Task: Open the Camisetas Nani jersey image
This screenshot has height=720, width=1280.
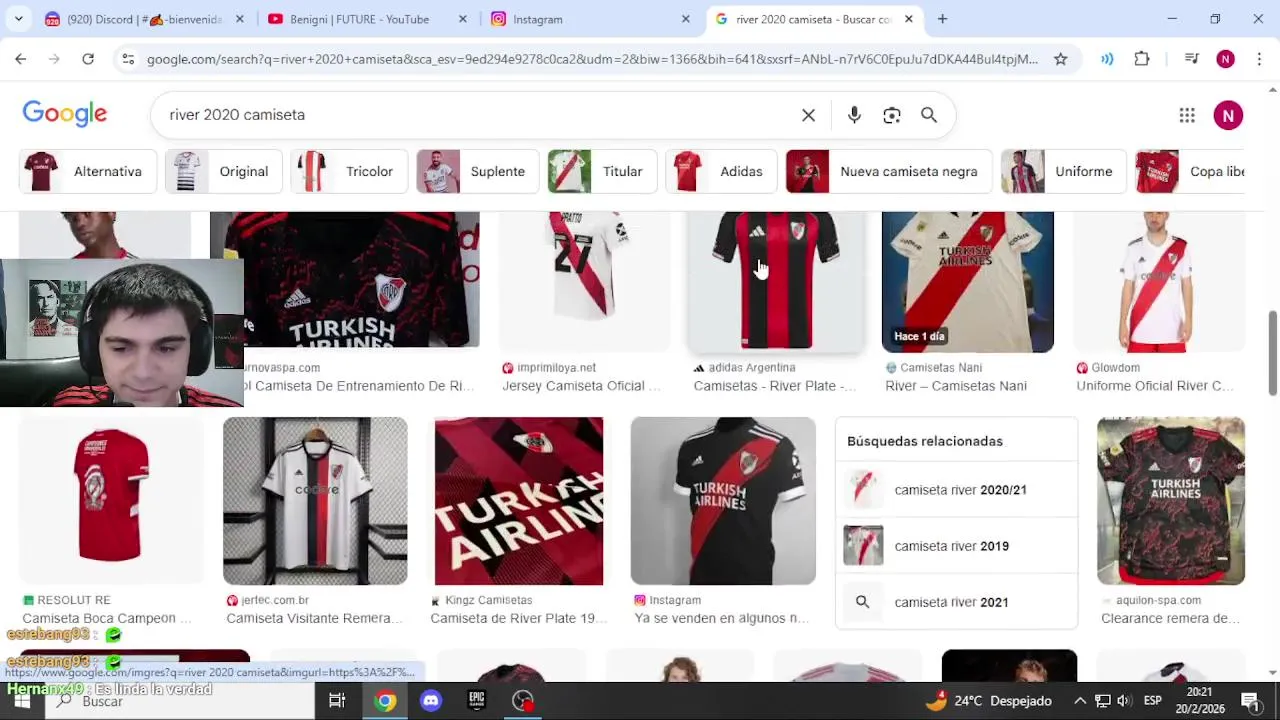Action: 968,281
